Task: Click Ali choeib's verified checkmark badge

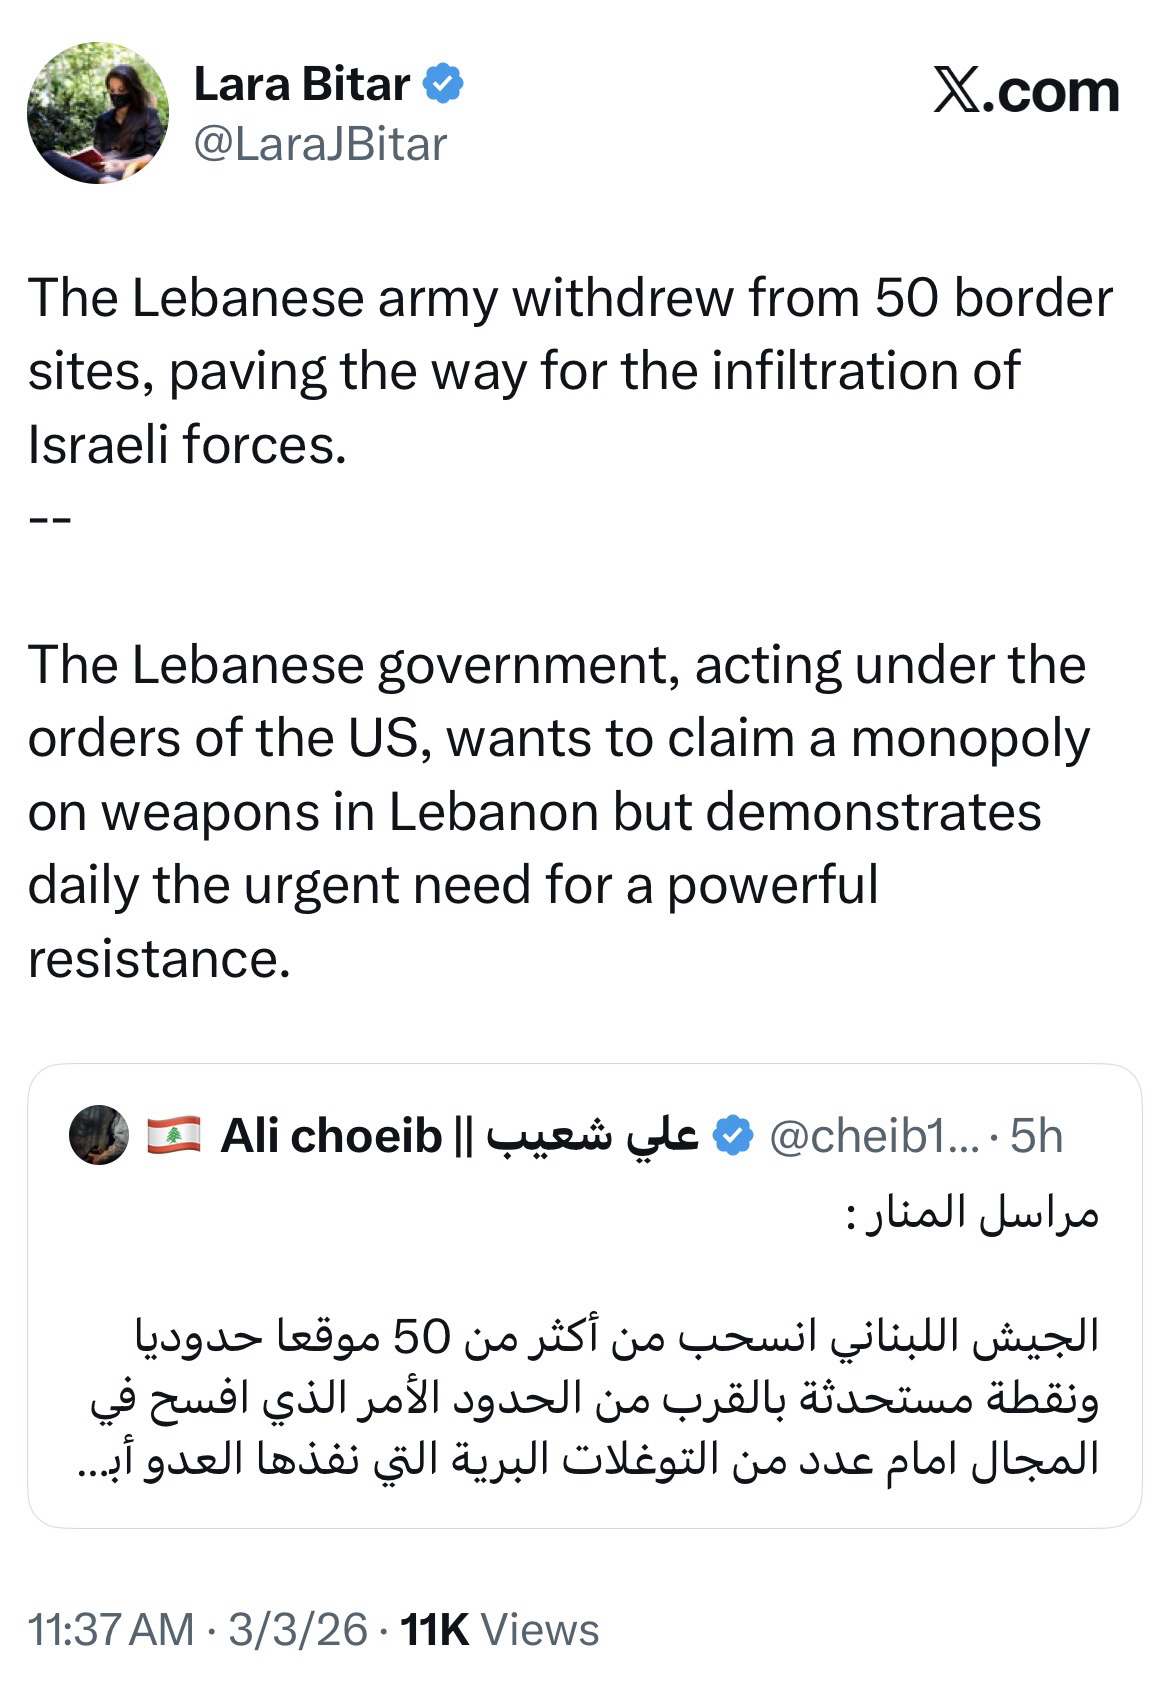Action: 732,1136
